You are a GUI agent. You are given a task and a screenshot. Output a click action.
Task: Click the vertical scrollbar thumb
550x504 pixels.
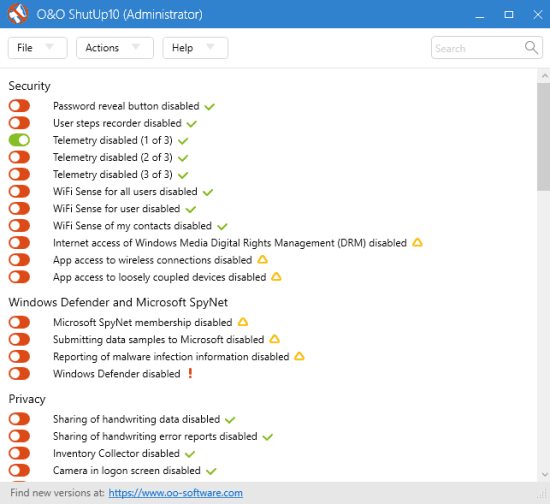(543, 137)
